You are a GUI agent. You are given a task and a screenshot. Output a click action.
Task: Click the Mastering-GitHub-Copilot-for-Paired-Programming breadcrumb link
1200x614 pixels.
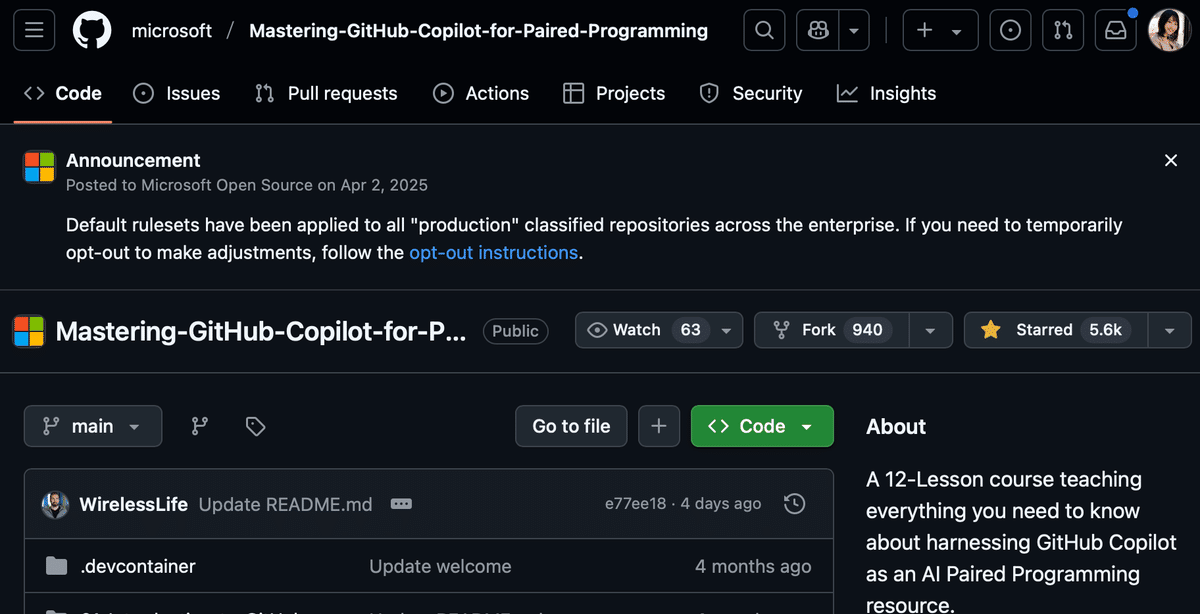tap(478, 31)
